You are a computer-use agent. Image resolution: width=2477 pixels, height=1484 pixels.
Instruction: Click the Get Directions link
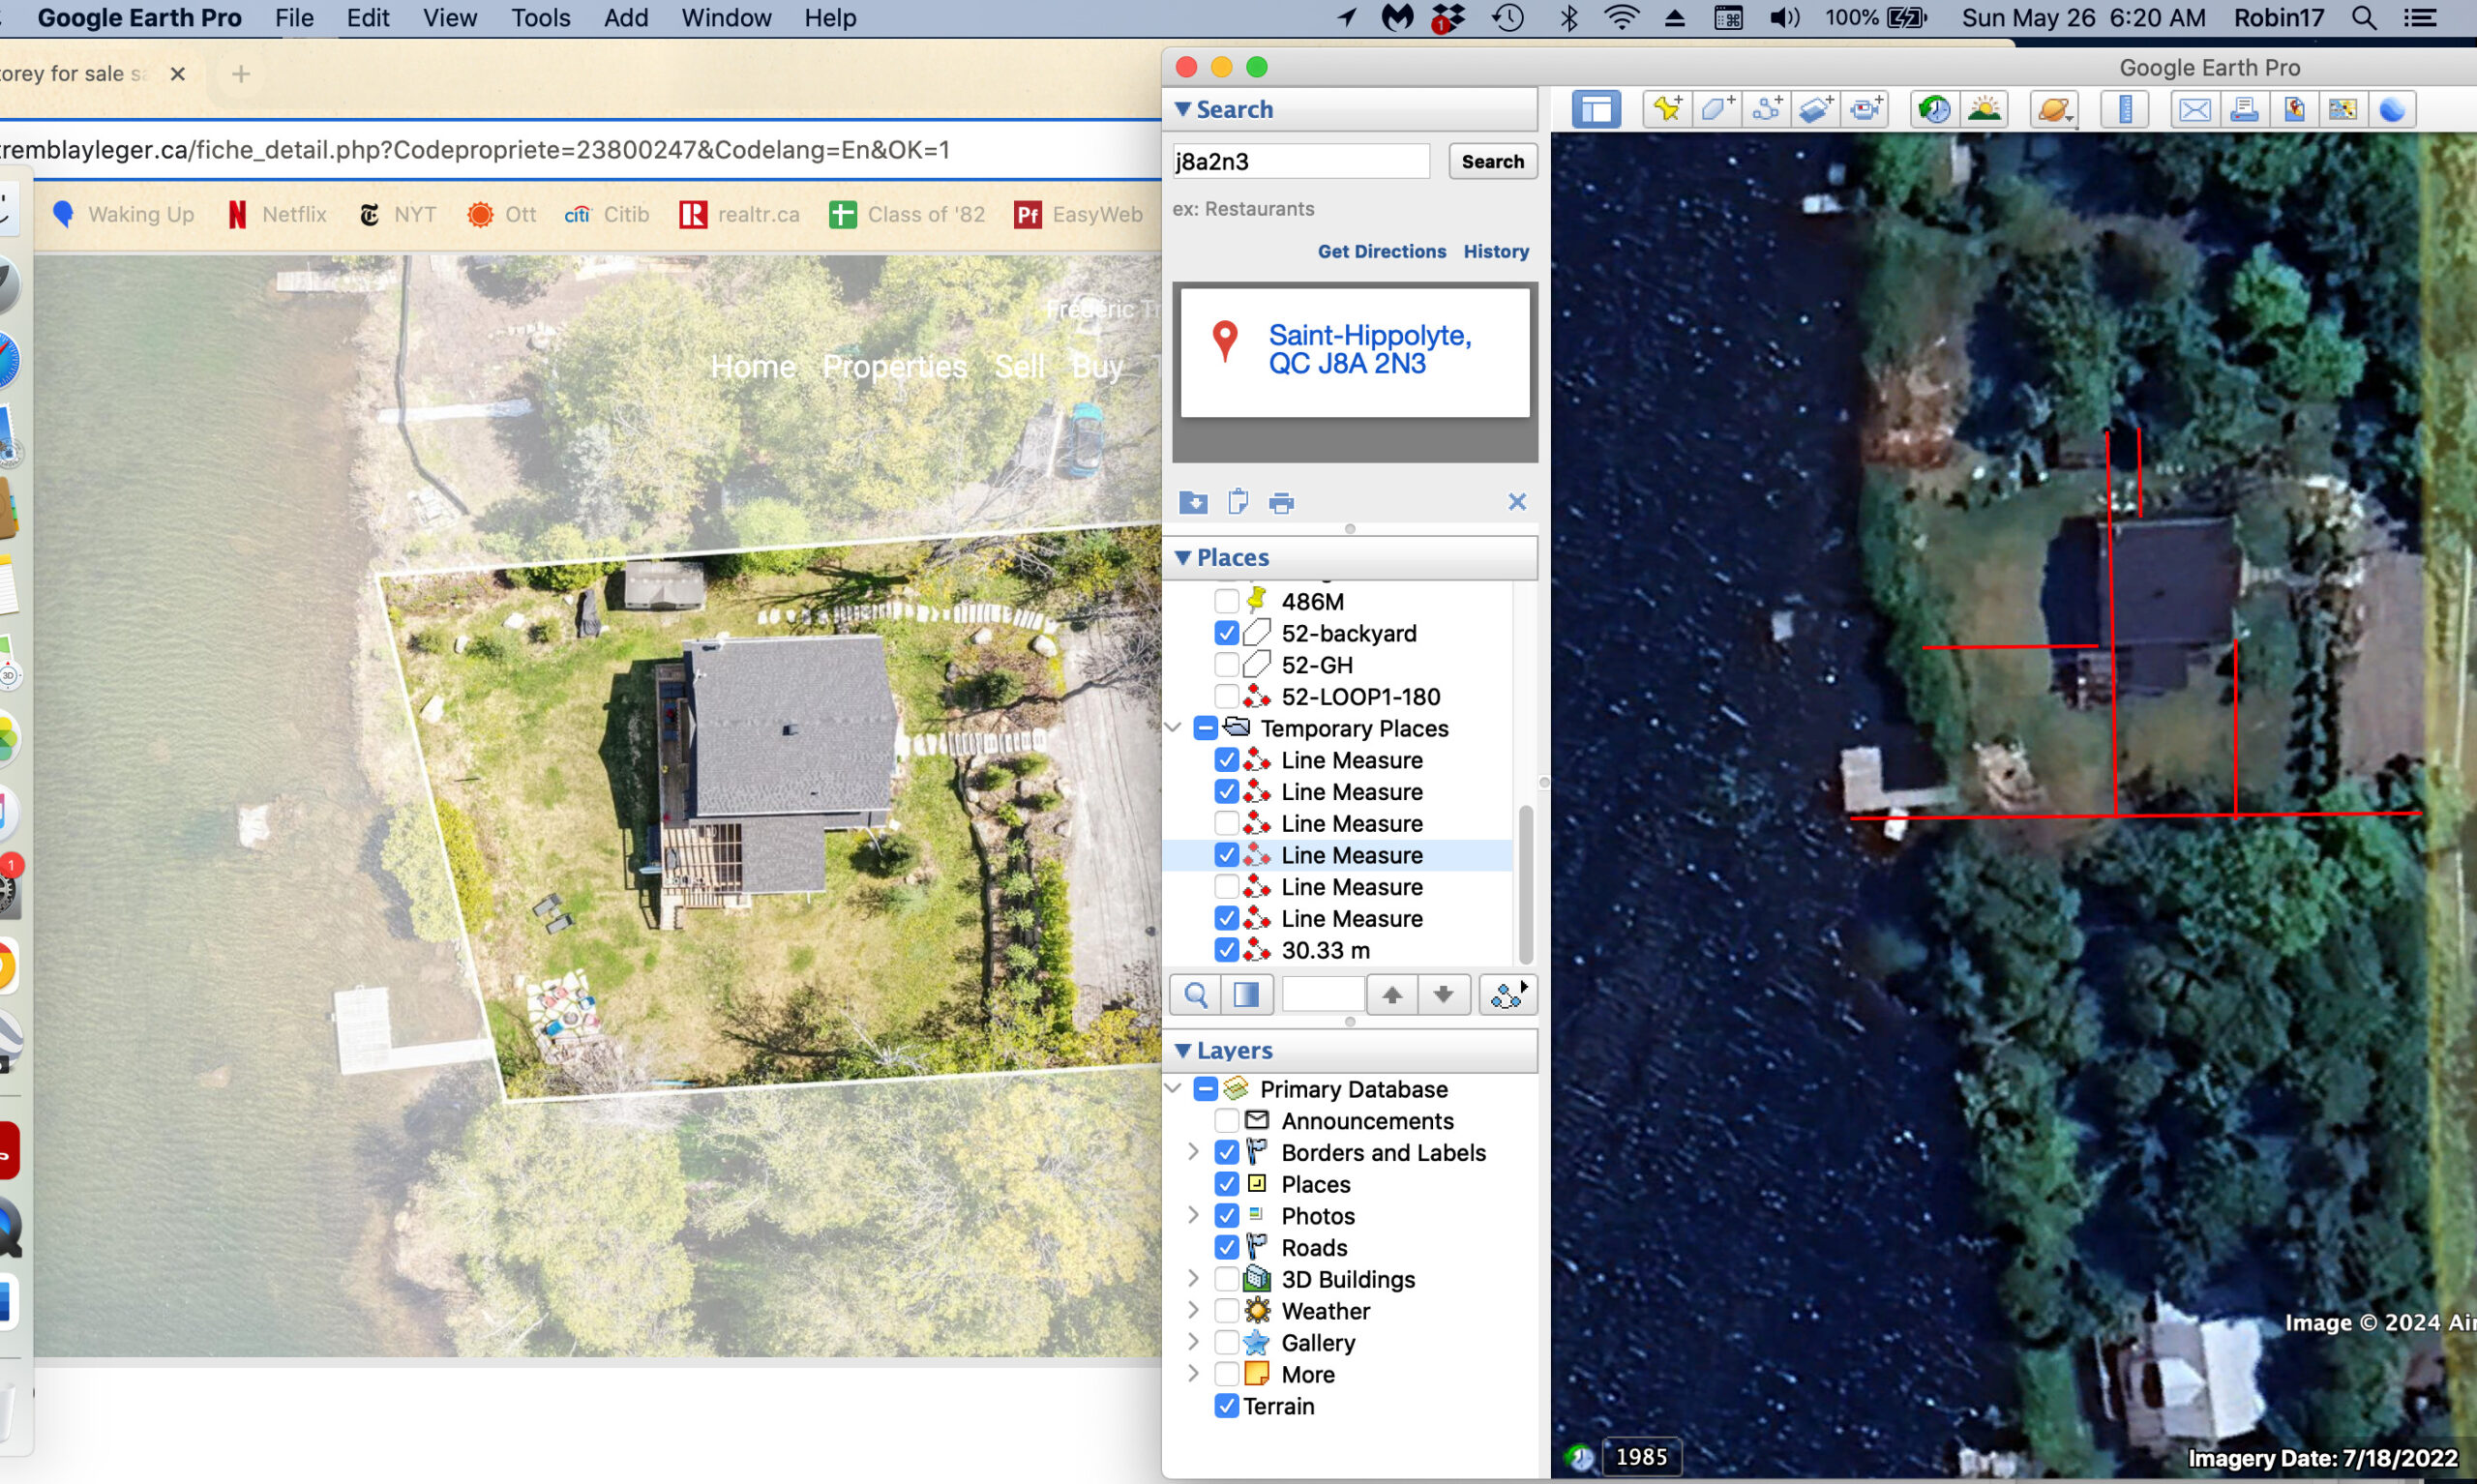click(x=1381, y=251)
